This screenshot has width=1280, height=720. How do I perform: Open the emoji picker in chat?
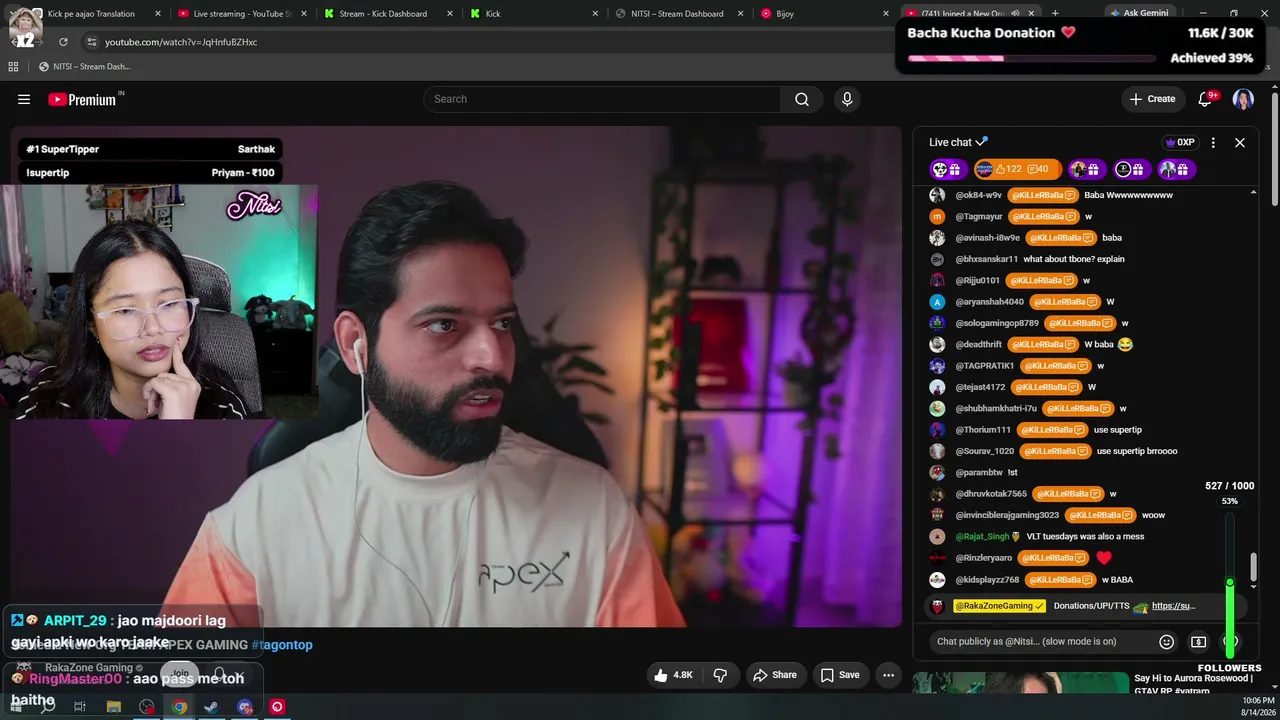(1166, 642)
